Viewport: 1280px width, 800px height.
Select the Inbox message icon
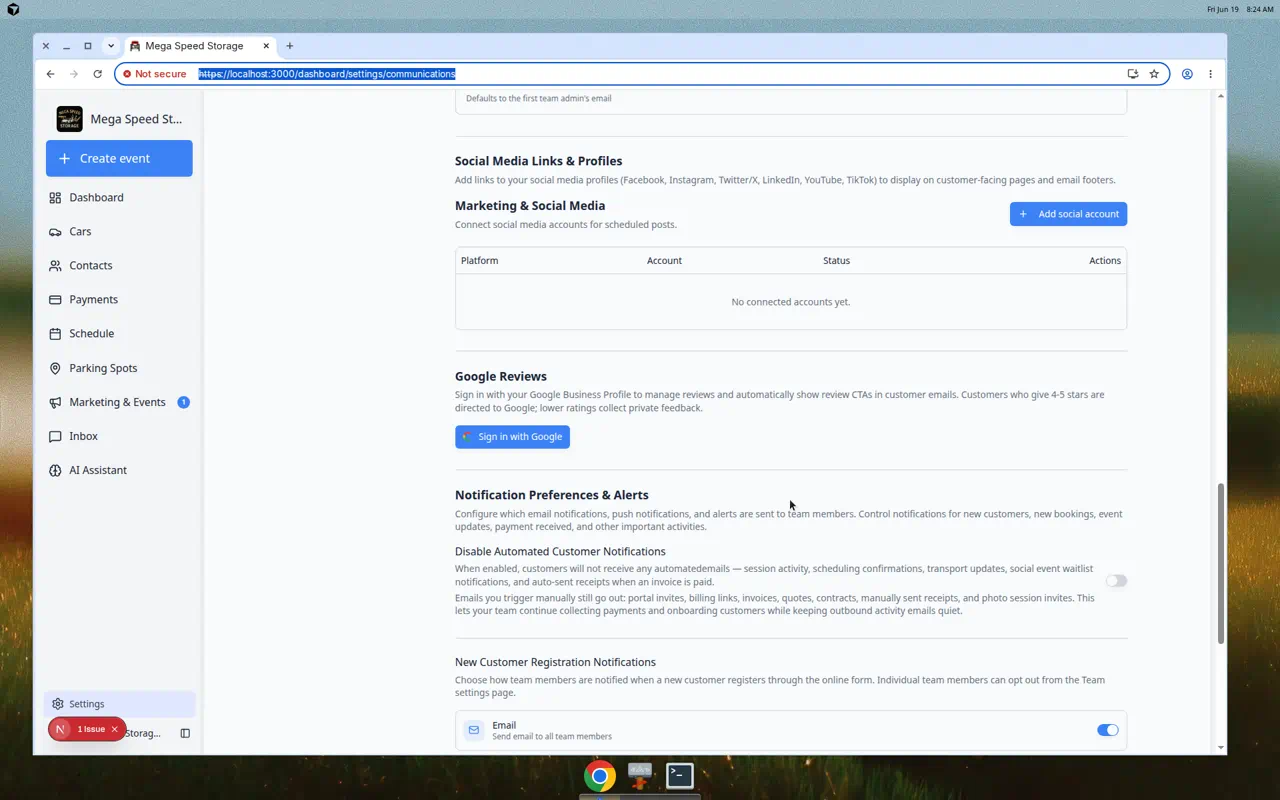[55, 436]
